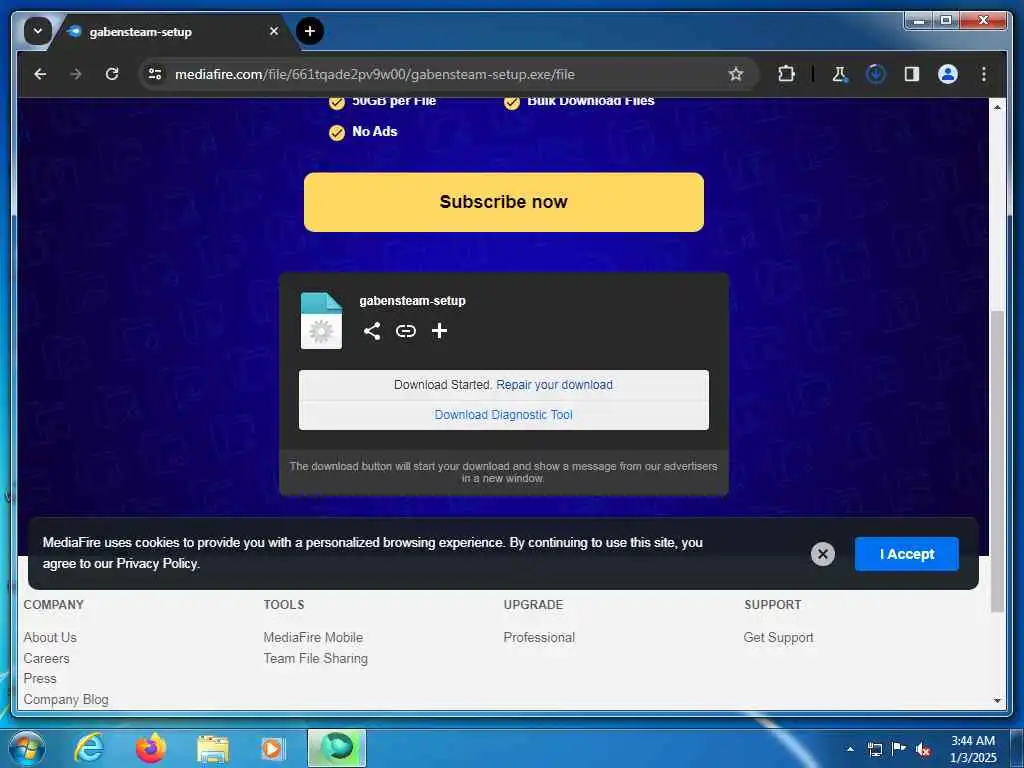Open Windows Explorer from taskbar
The image size is (1024, 768).
[x=213, y=748]
